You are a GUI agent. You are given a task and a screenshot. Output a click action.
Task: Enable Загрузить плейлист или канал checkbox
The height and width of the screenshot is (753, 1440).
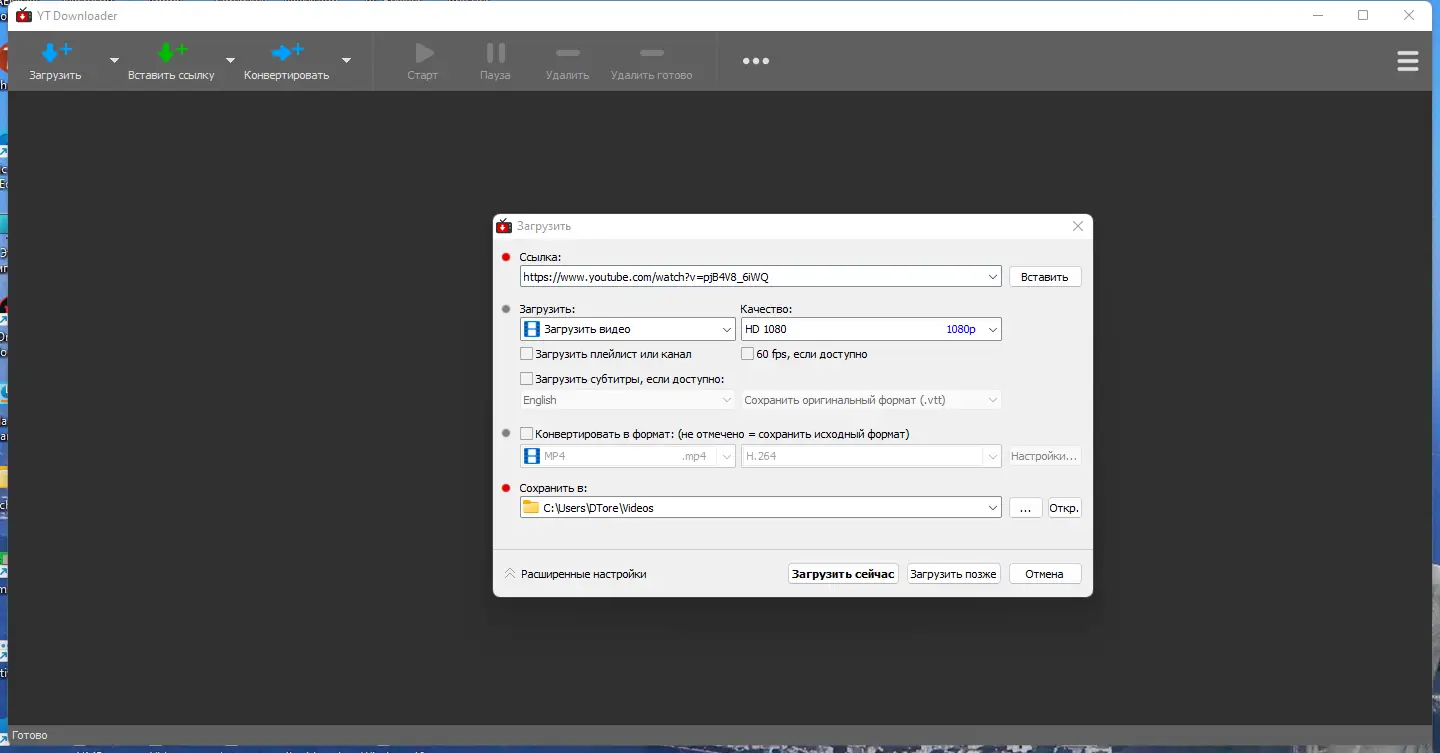pyautogui.click(x=527, y=354)
